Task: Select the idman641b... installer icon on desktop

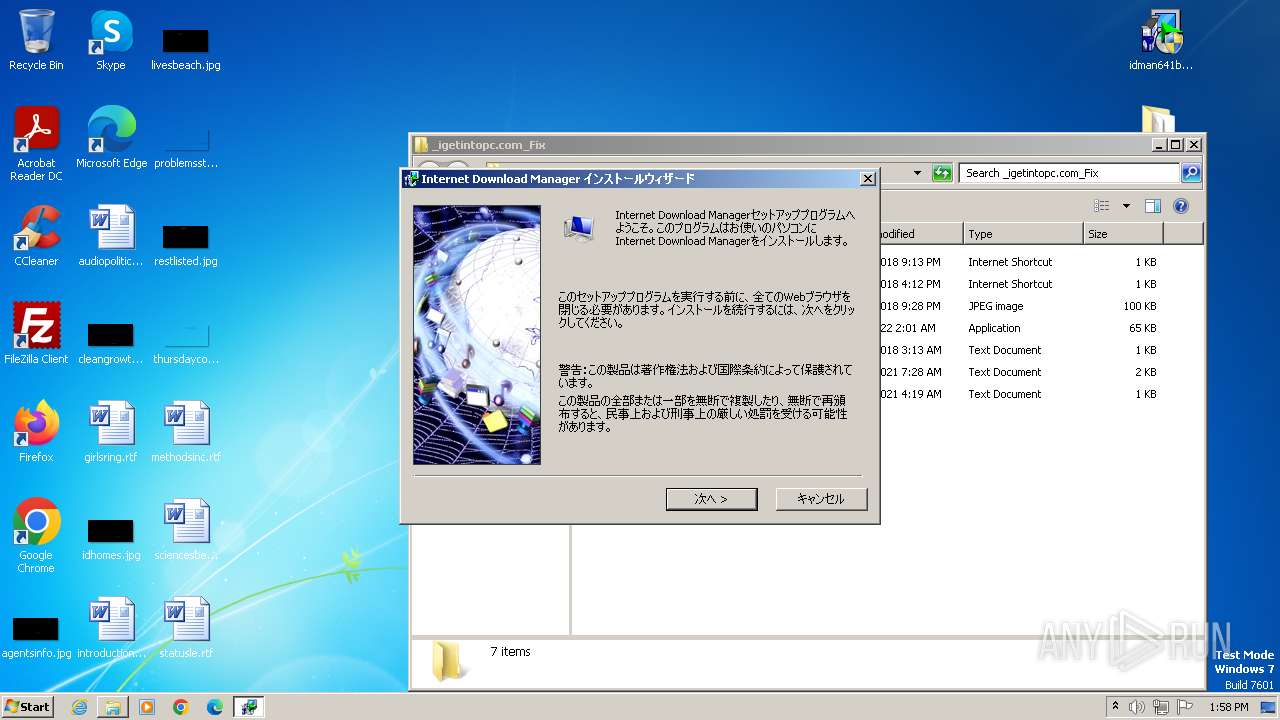Action: [1160, 41]
